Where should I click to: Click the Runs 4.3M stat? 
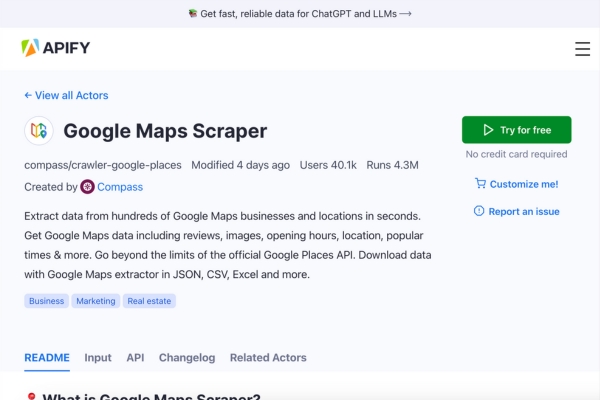[393, 165]
